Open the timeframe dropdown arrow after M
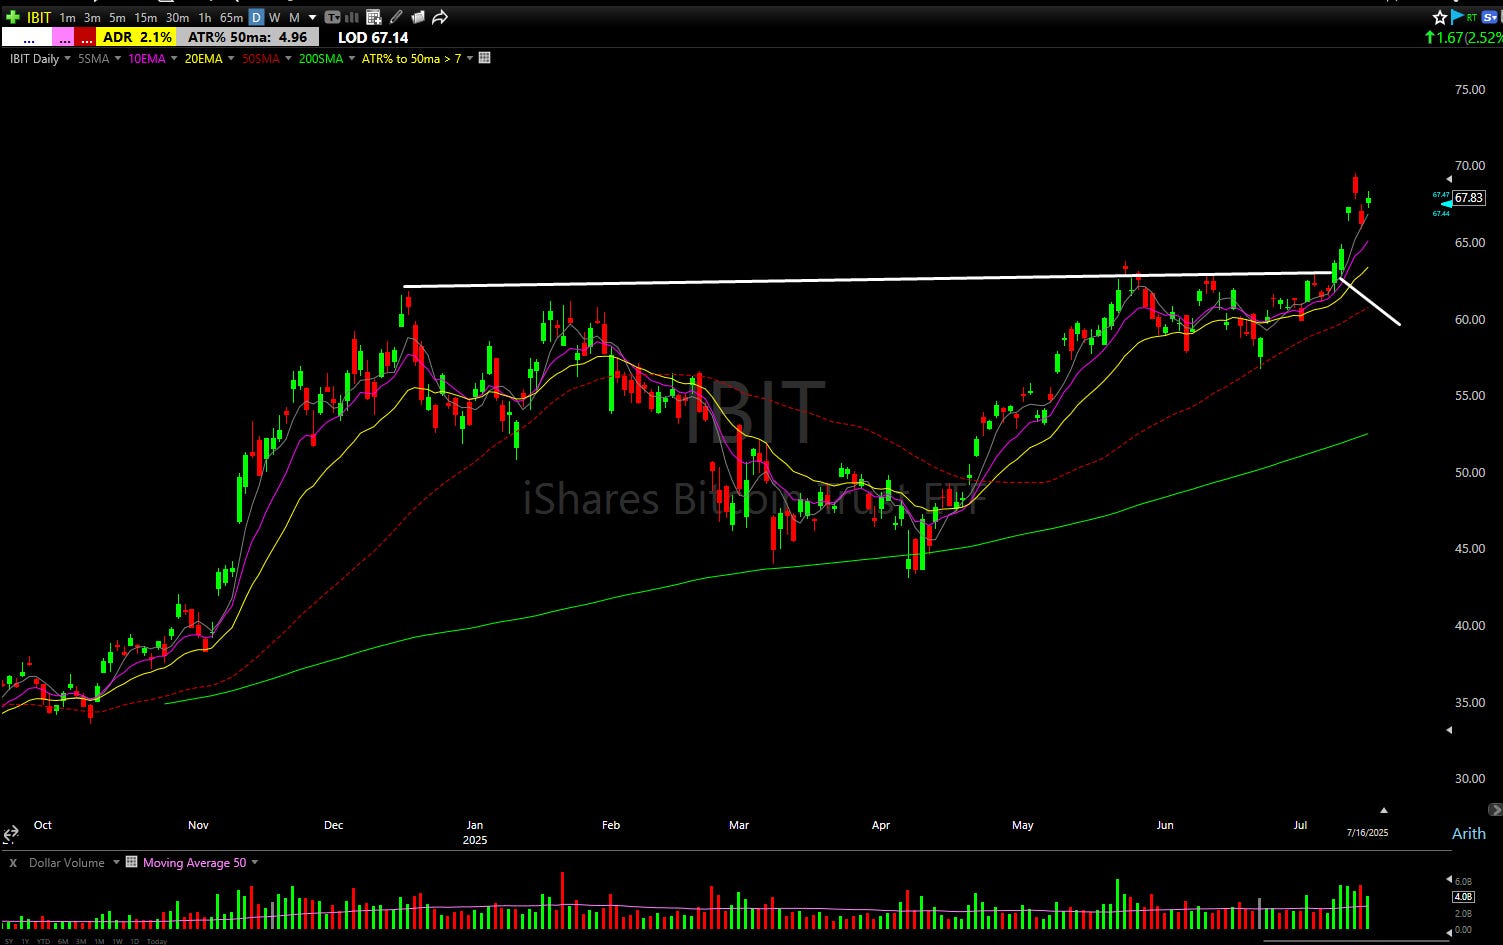The image size is (1503, 945). pyautogui.click(x=312, y=17)
